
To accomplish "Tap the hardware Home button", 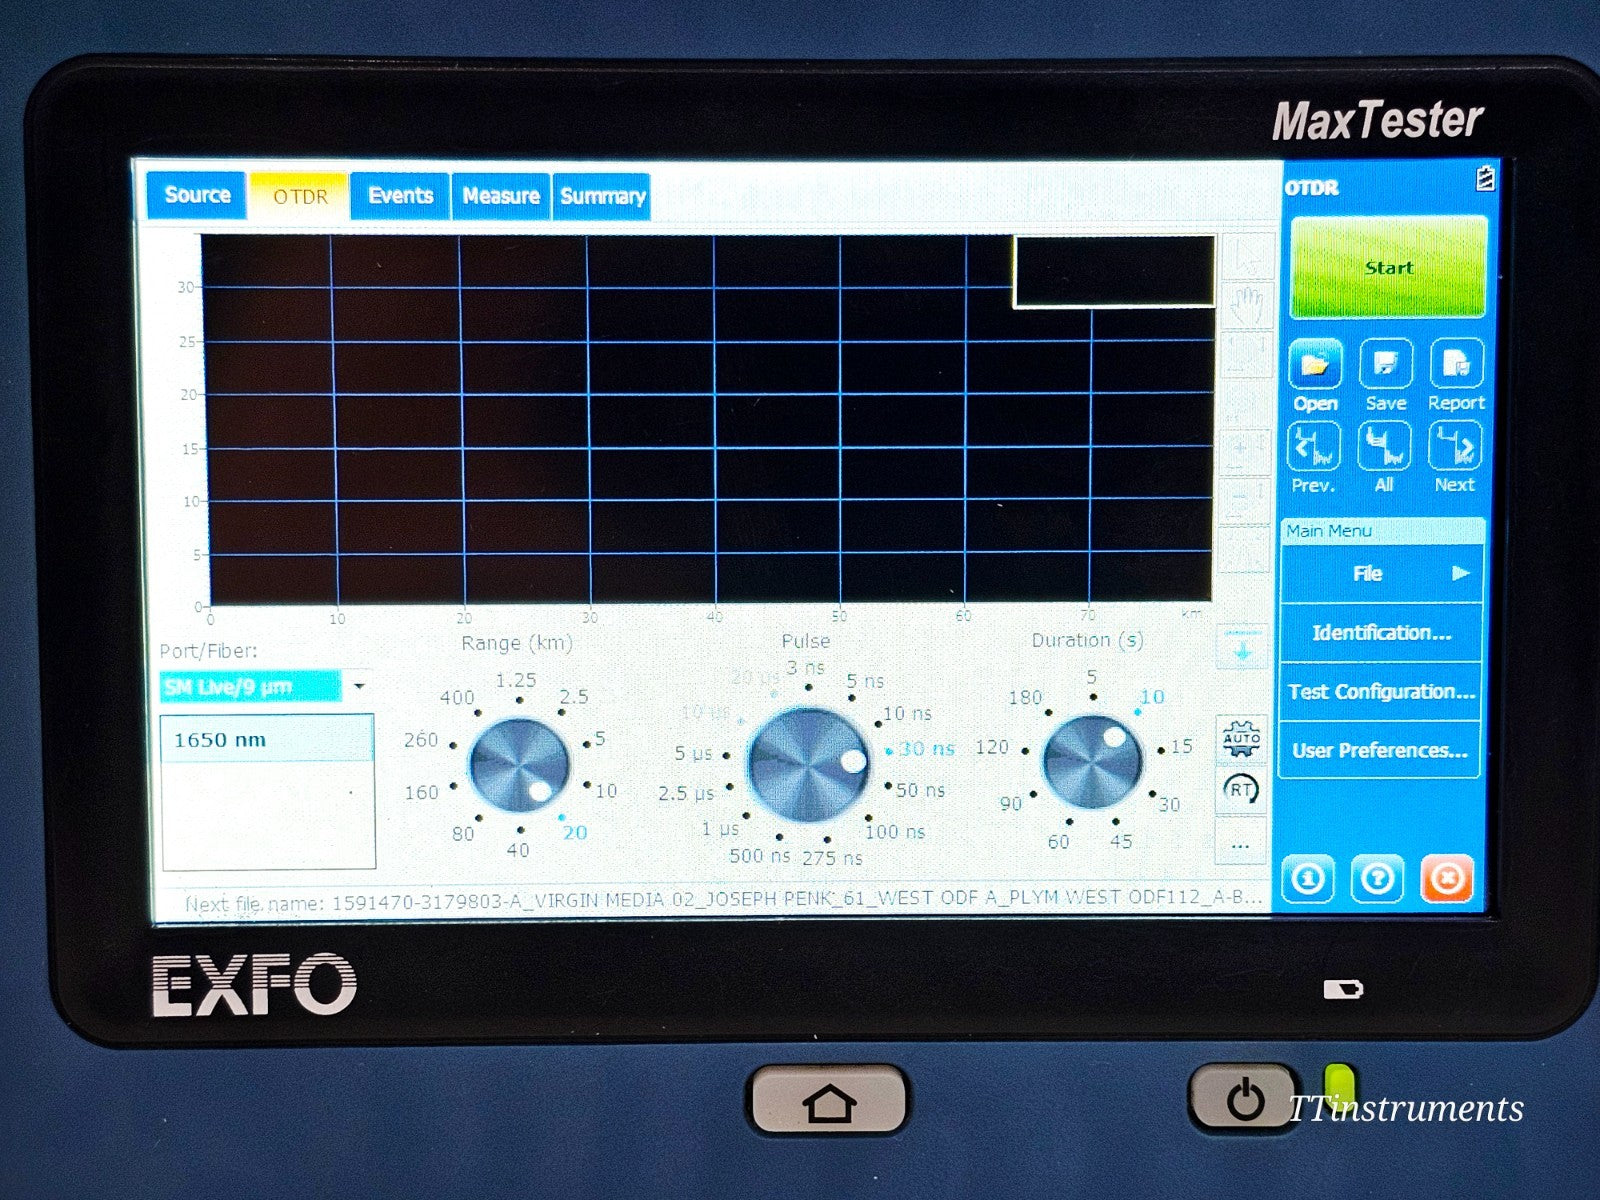I will click(829, 1101).
